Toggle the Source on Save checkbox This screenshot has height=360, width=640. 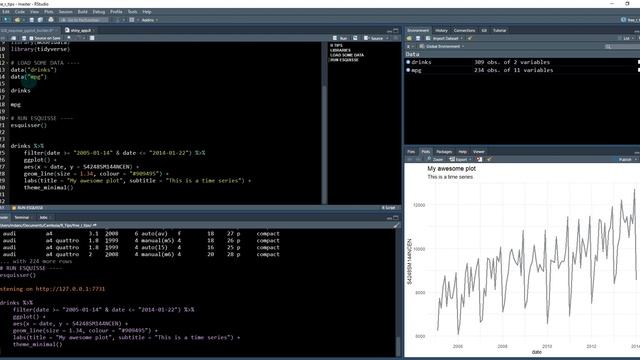[31, 38]
